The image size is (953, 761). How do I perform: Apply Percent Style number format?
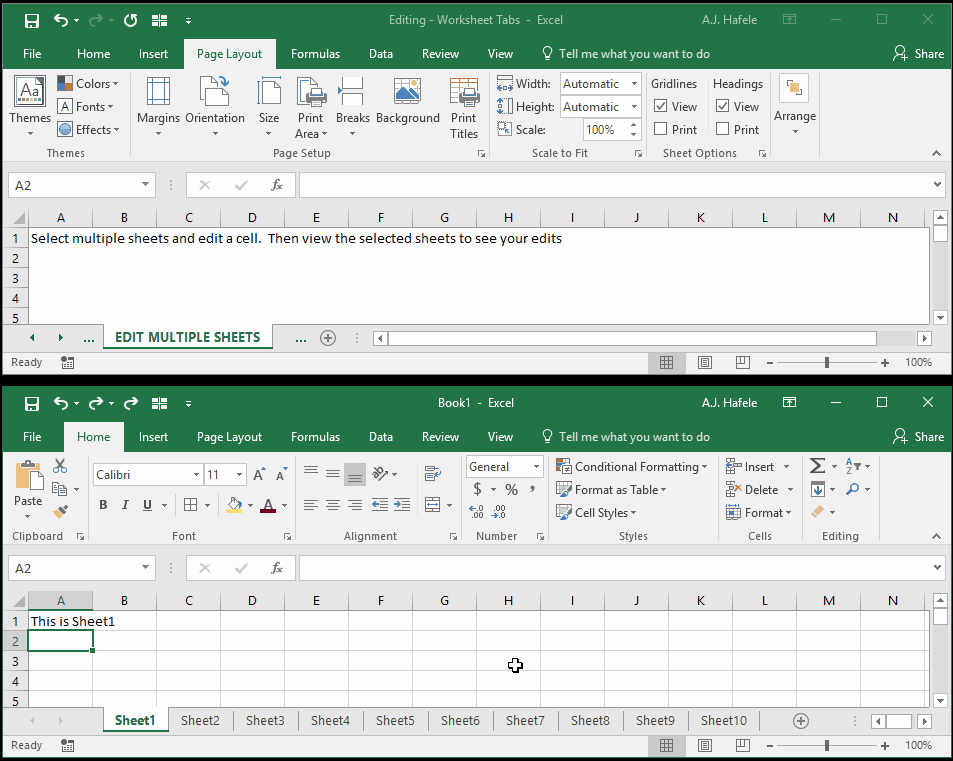tap(511, 489)
